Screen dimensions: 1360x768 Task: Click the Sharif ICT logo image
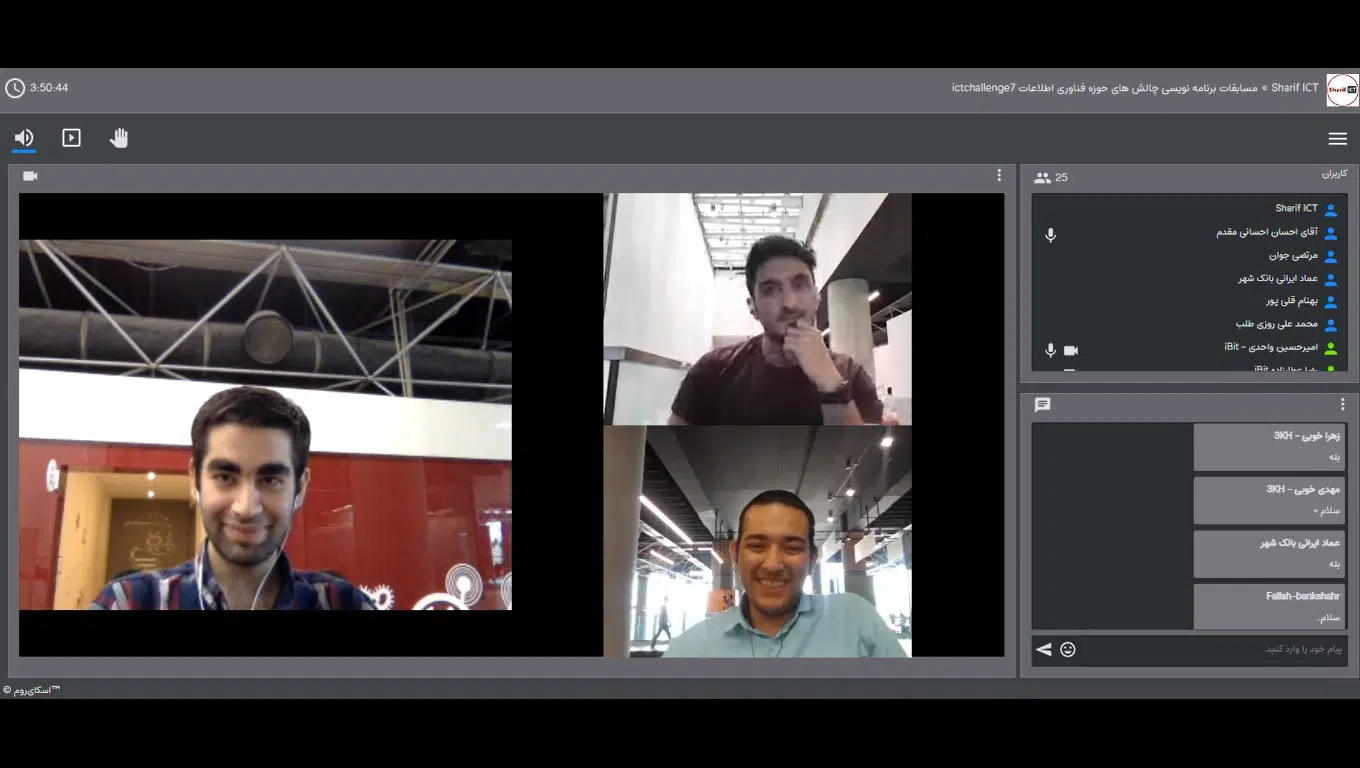click(1342, 89)
